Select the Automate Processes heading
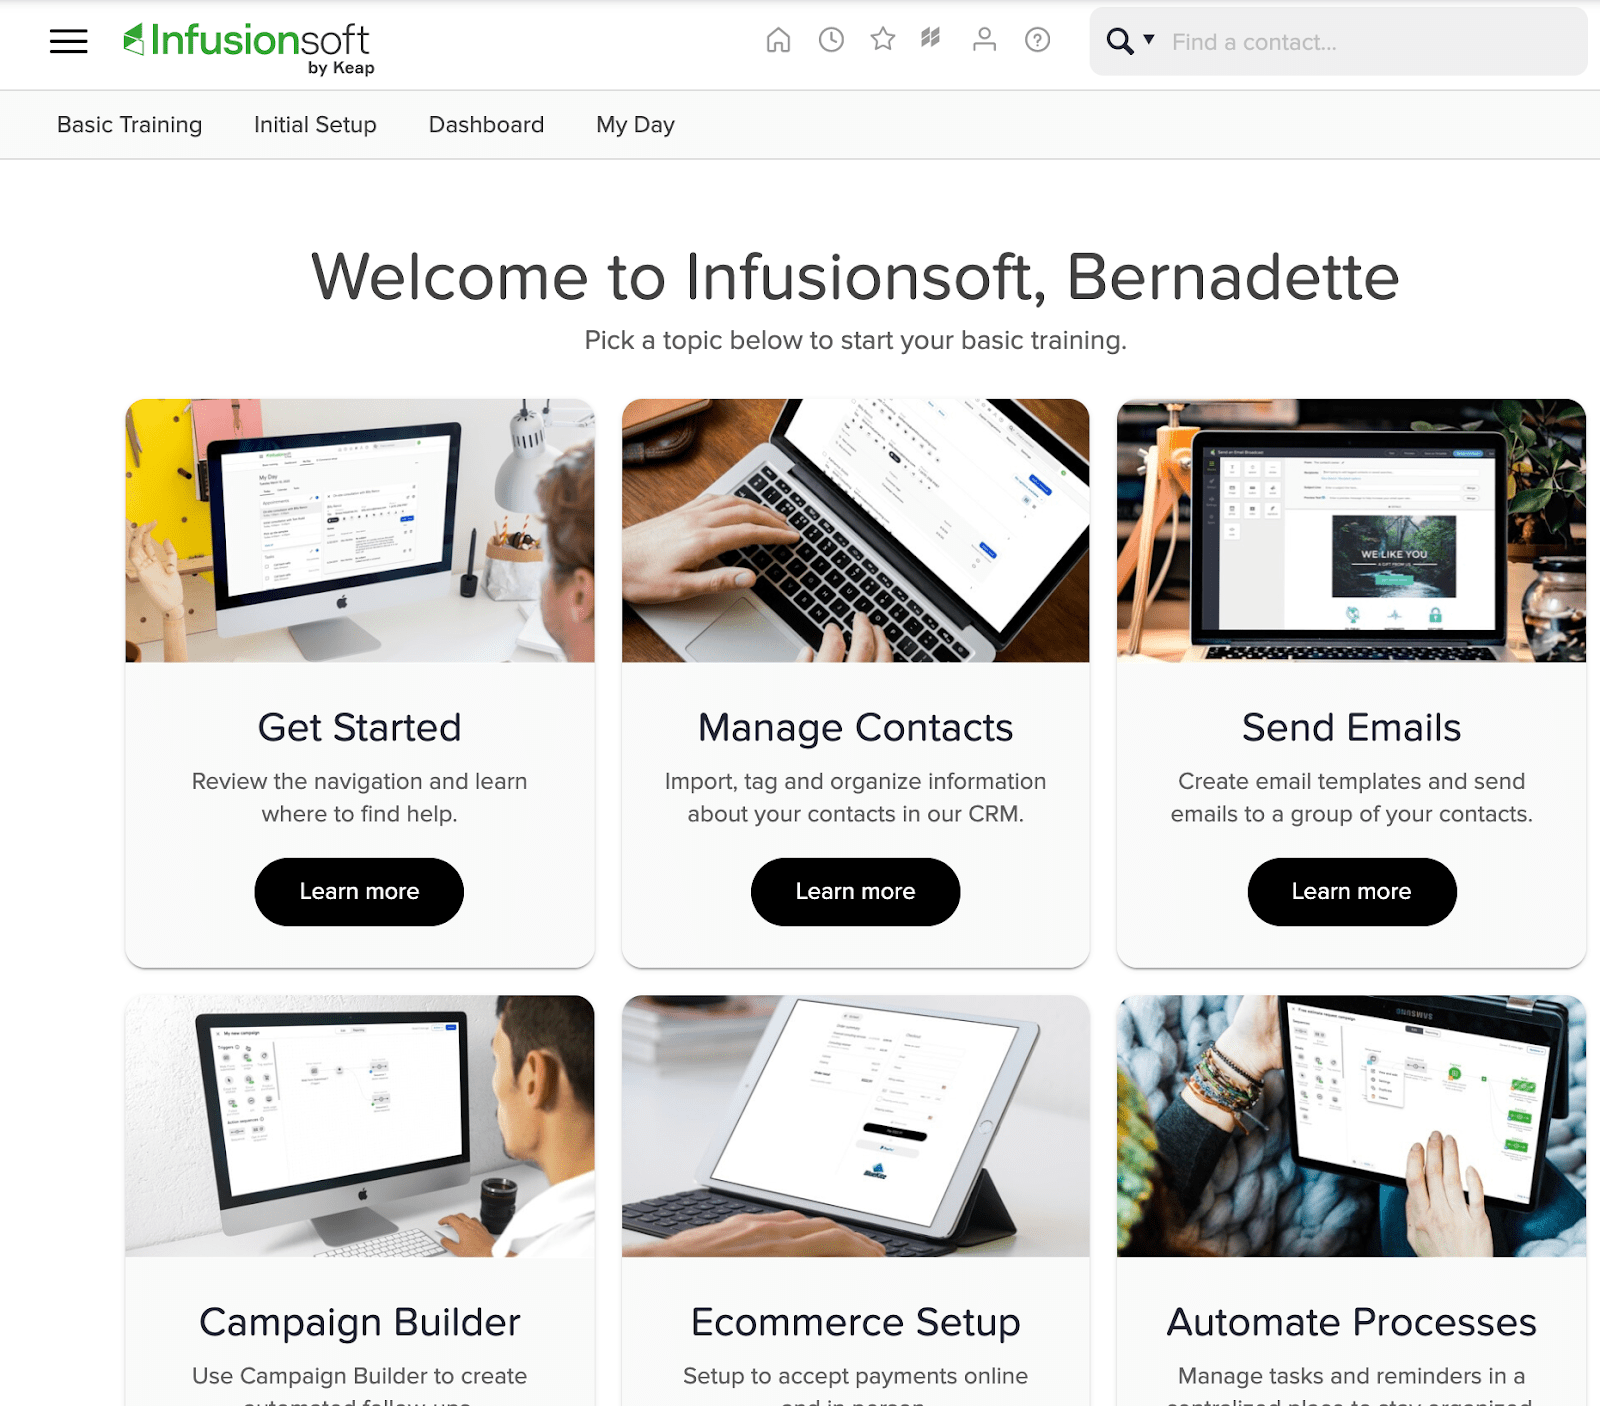The image size is (1600, 1406). pos(1351,1323)
